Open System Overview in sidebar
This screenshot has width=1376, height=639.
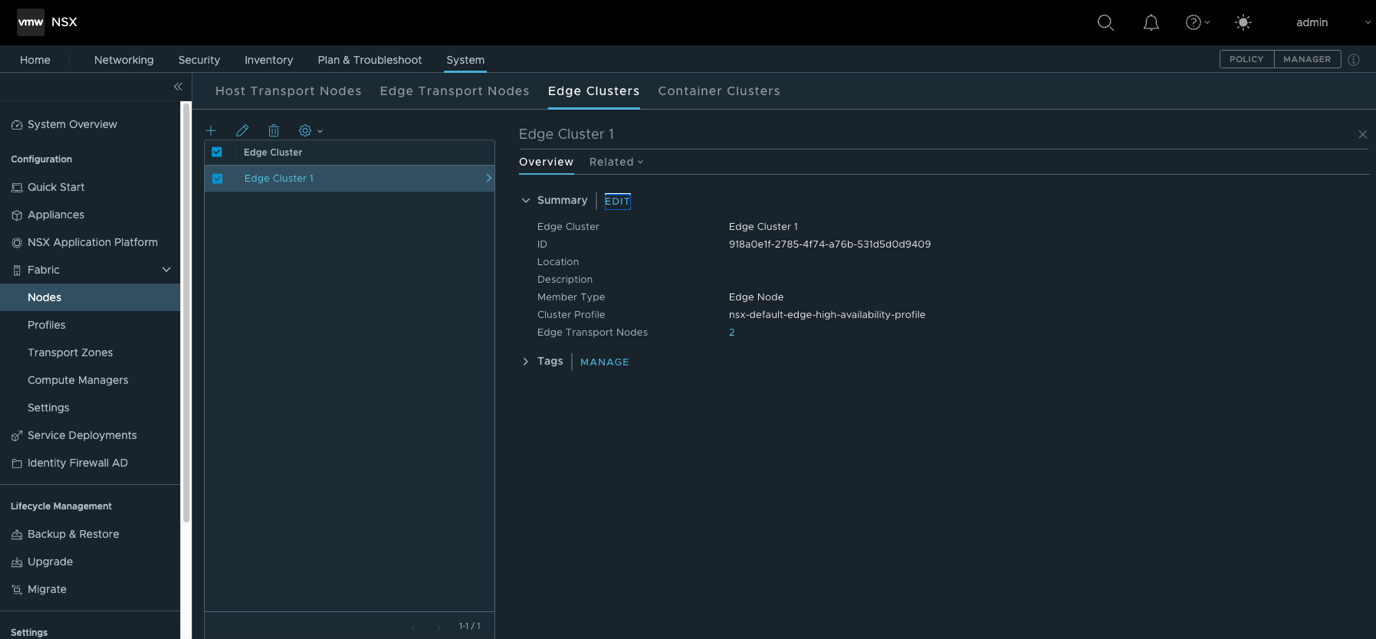coord(72,125)
